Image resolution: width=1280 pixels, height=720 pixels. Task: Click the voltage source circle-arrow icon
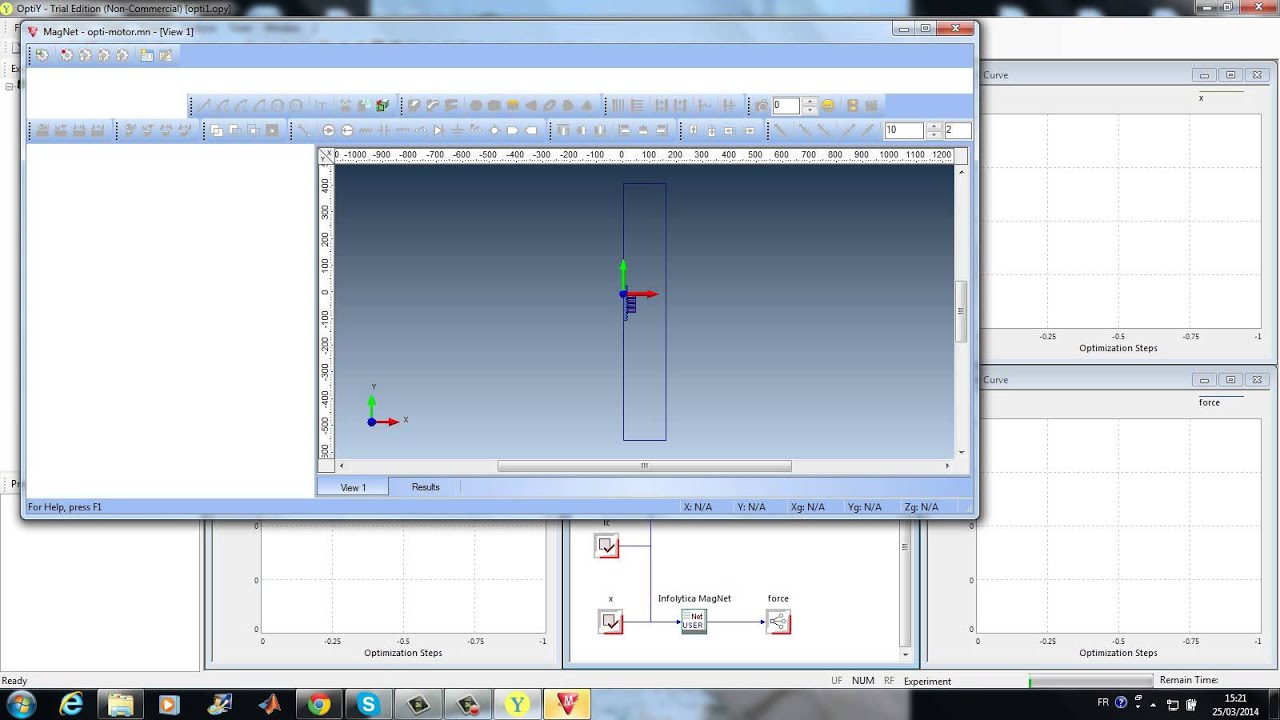(x=329, y=131)
